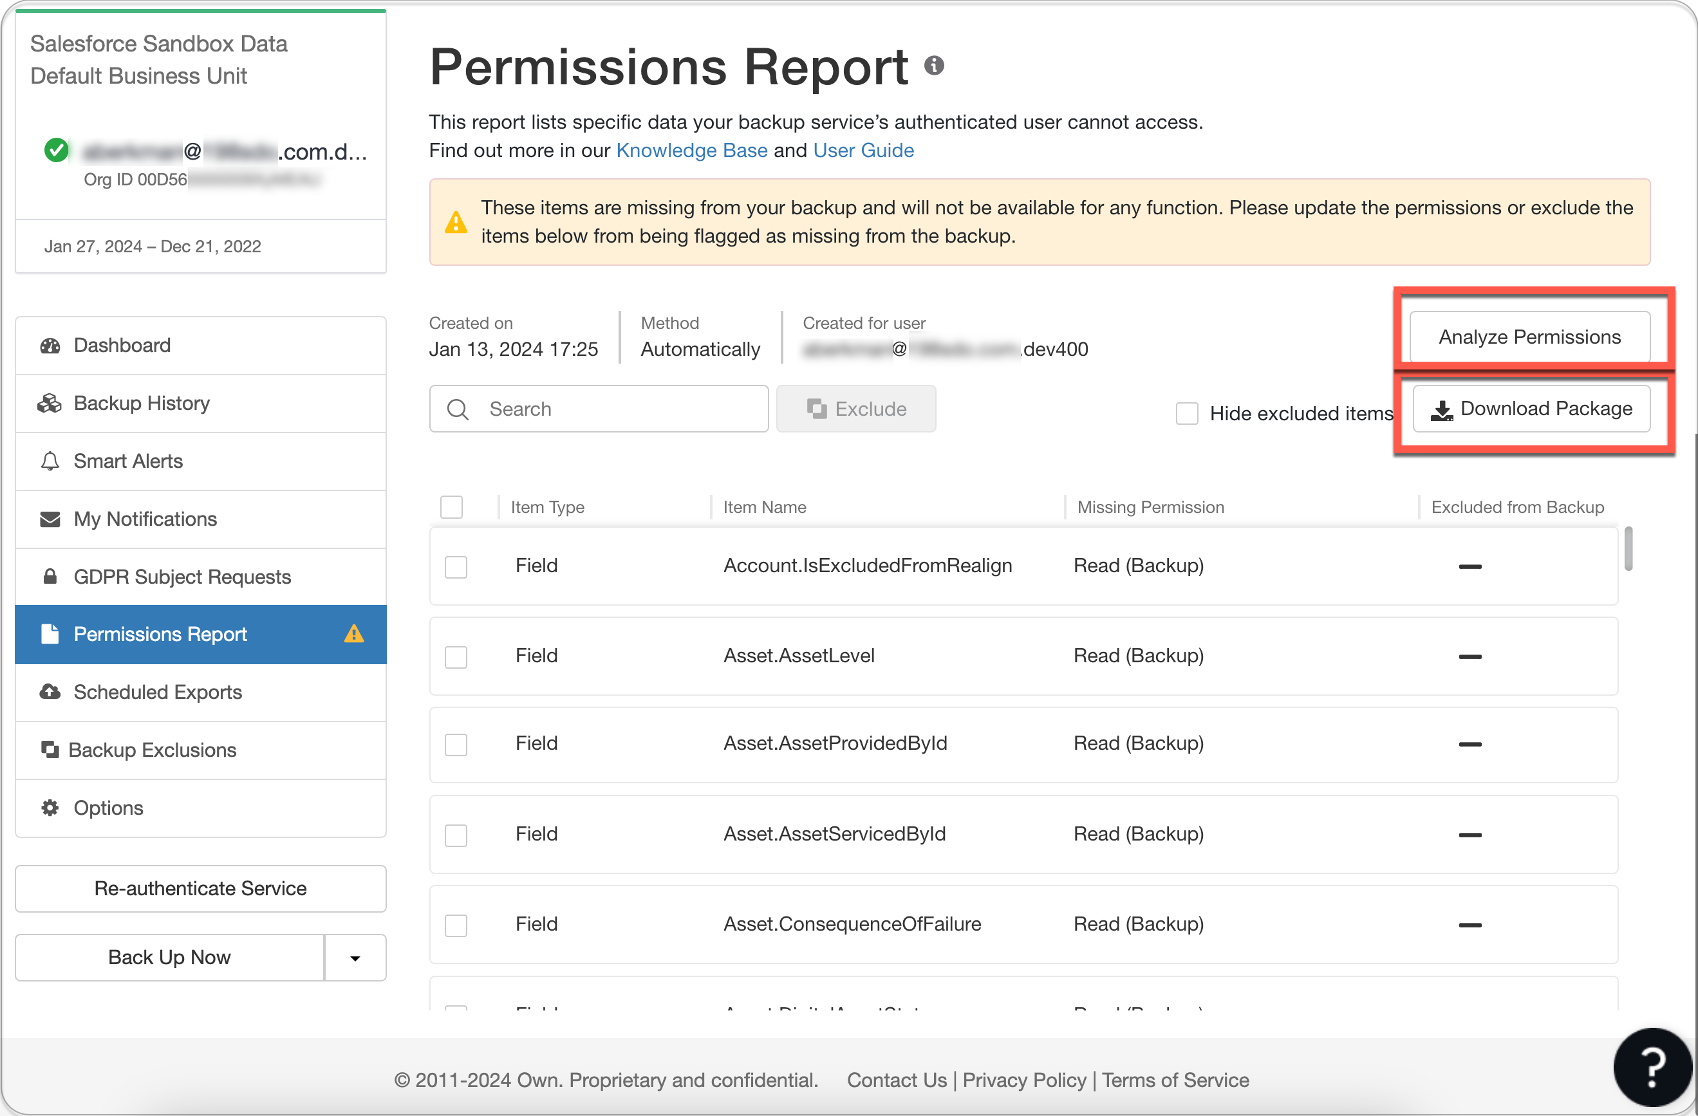This screenshot has width=1698, height=1116.
Task: Select the Backup Exclusions icon
Action: point(50,750)
